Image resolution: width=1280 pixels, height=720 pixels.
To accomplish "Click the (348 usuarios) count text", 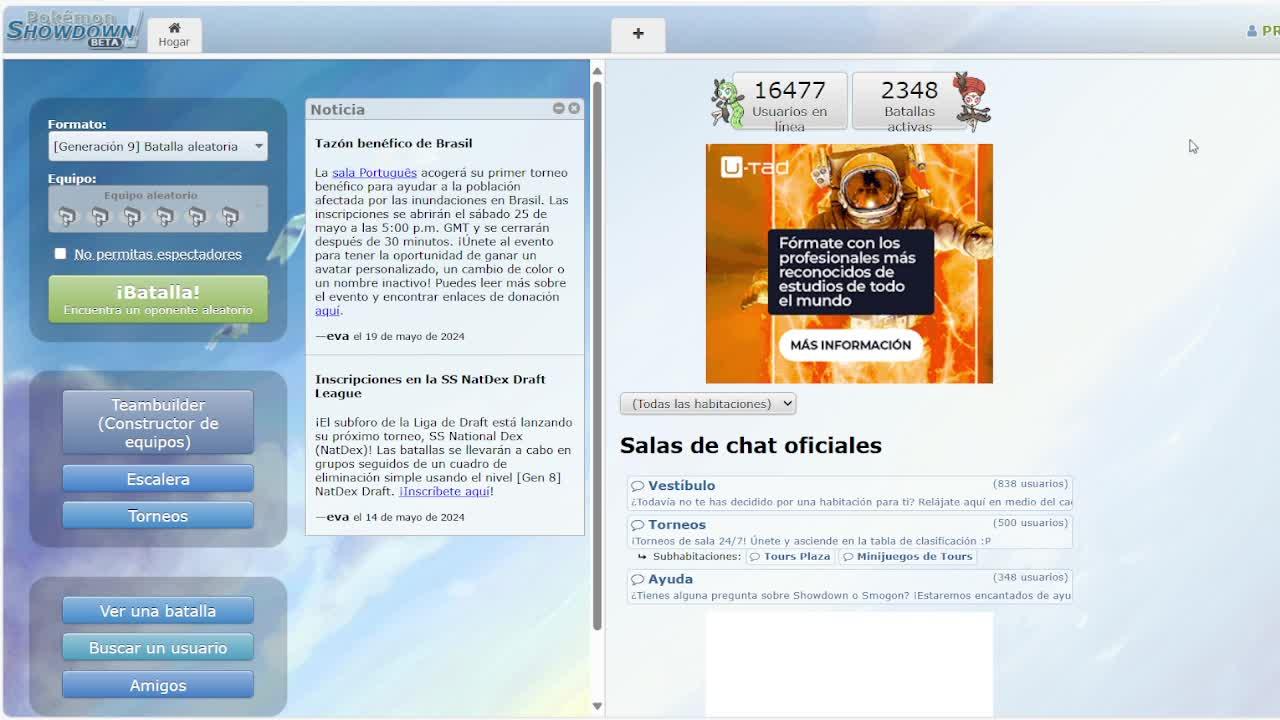I will point(1030,577).
